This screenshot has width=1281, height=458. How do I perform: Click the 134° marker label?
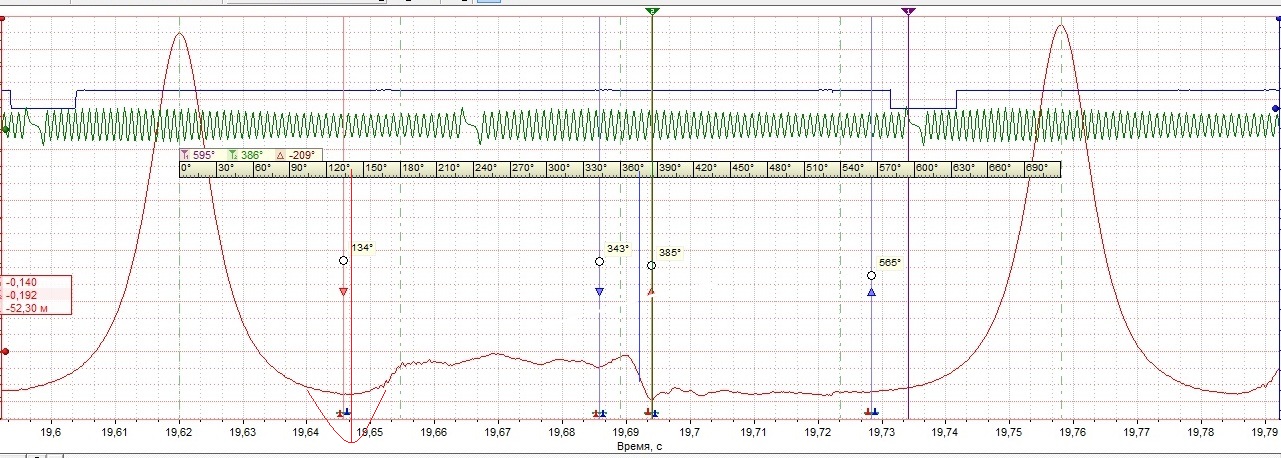coord(362,248)
